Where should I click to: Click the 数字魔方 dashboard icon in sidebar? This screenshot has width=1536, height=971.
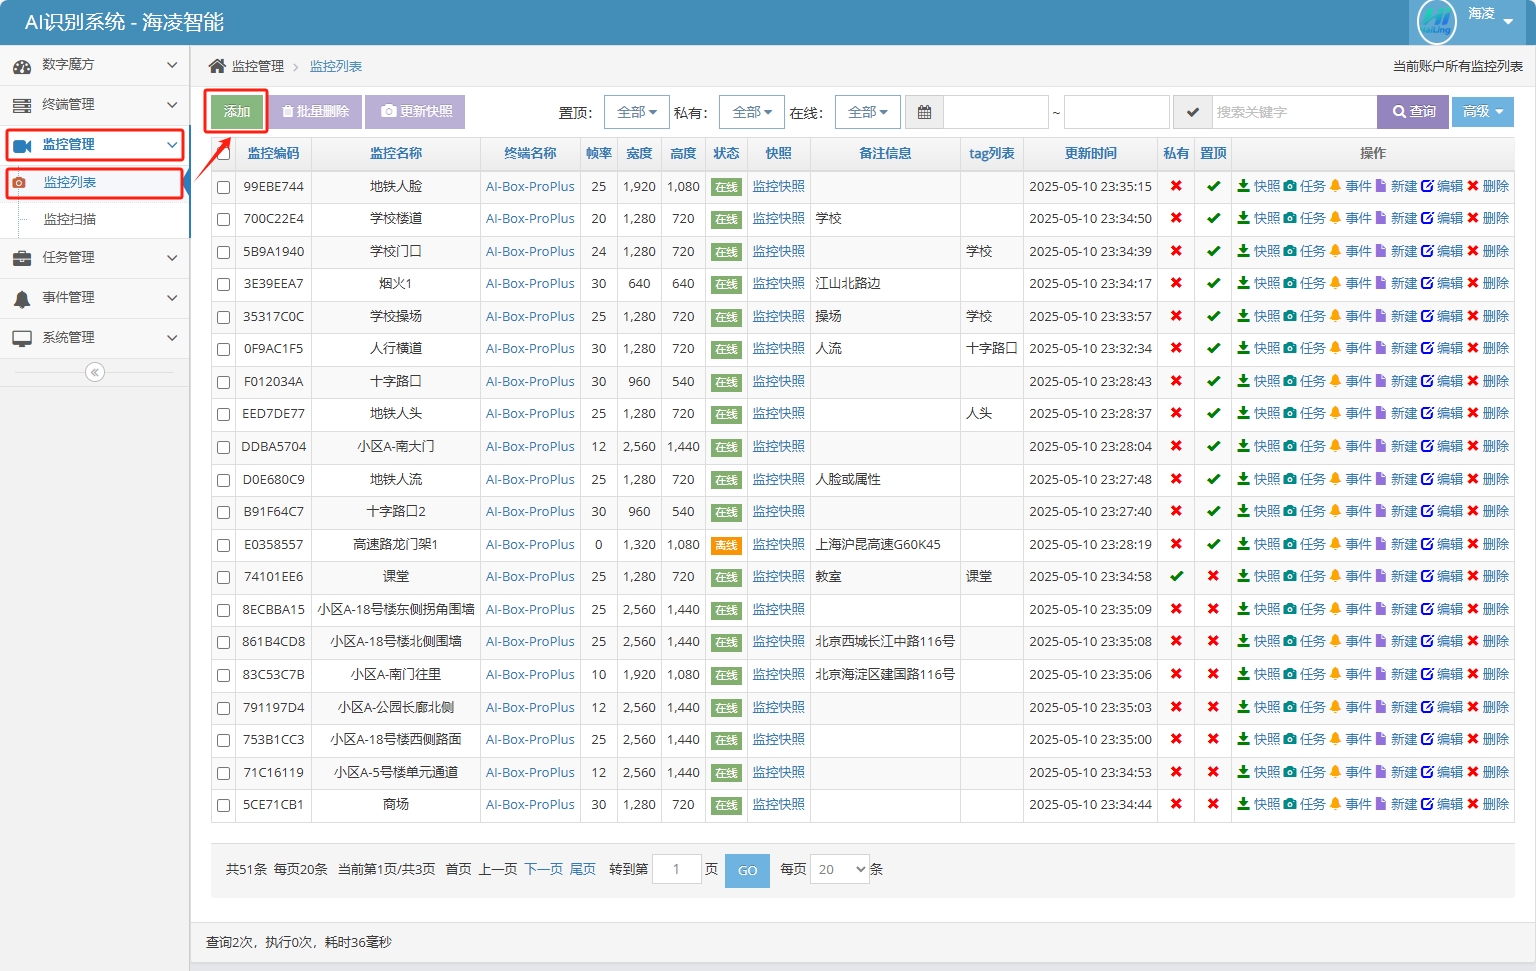point(22,66)
